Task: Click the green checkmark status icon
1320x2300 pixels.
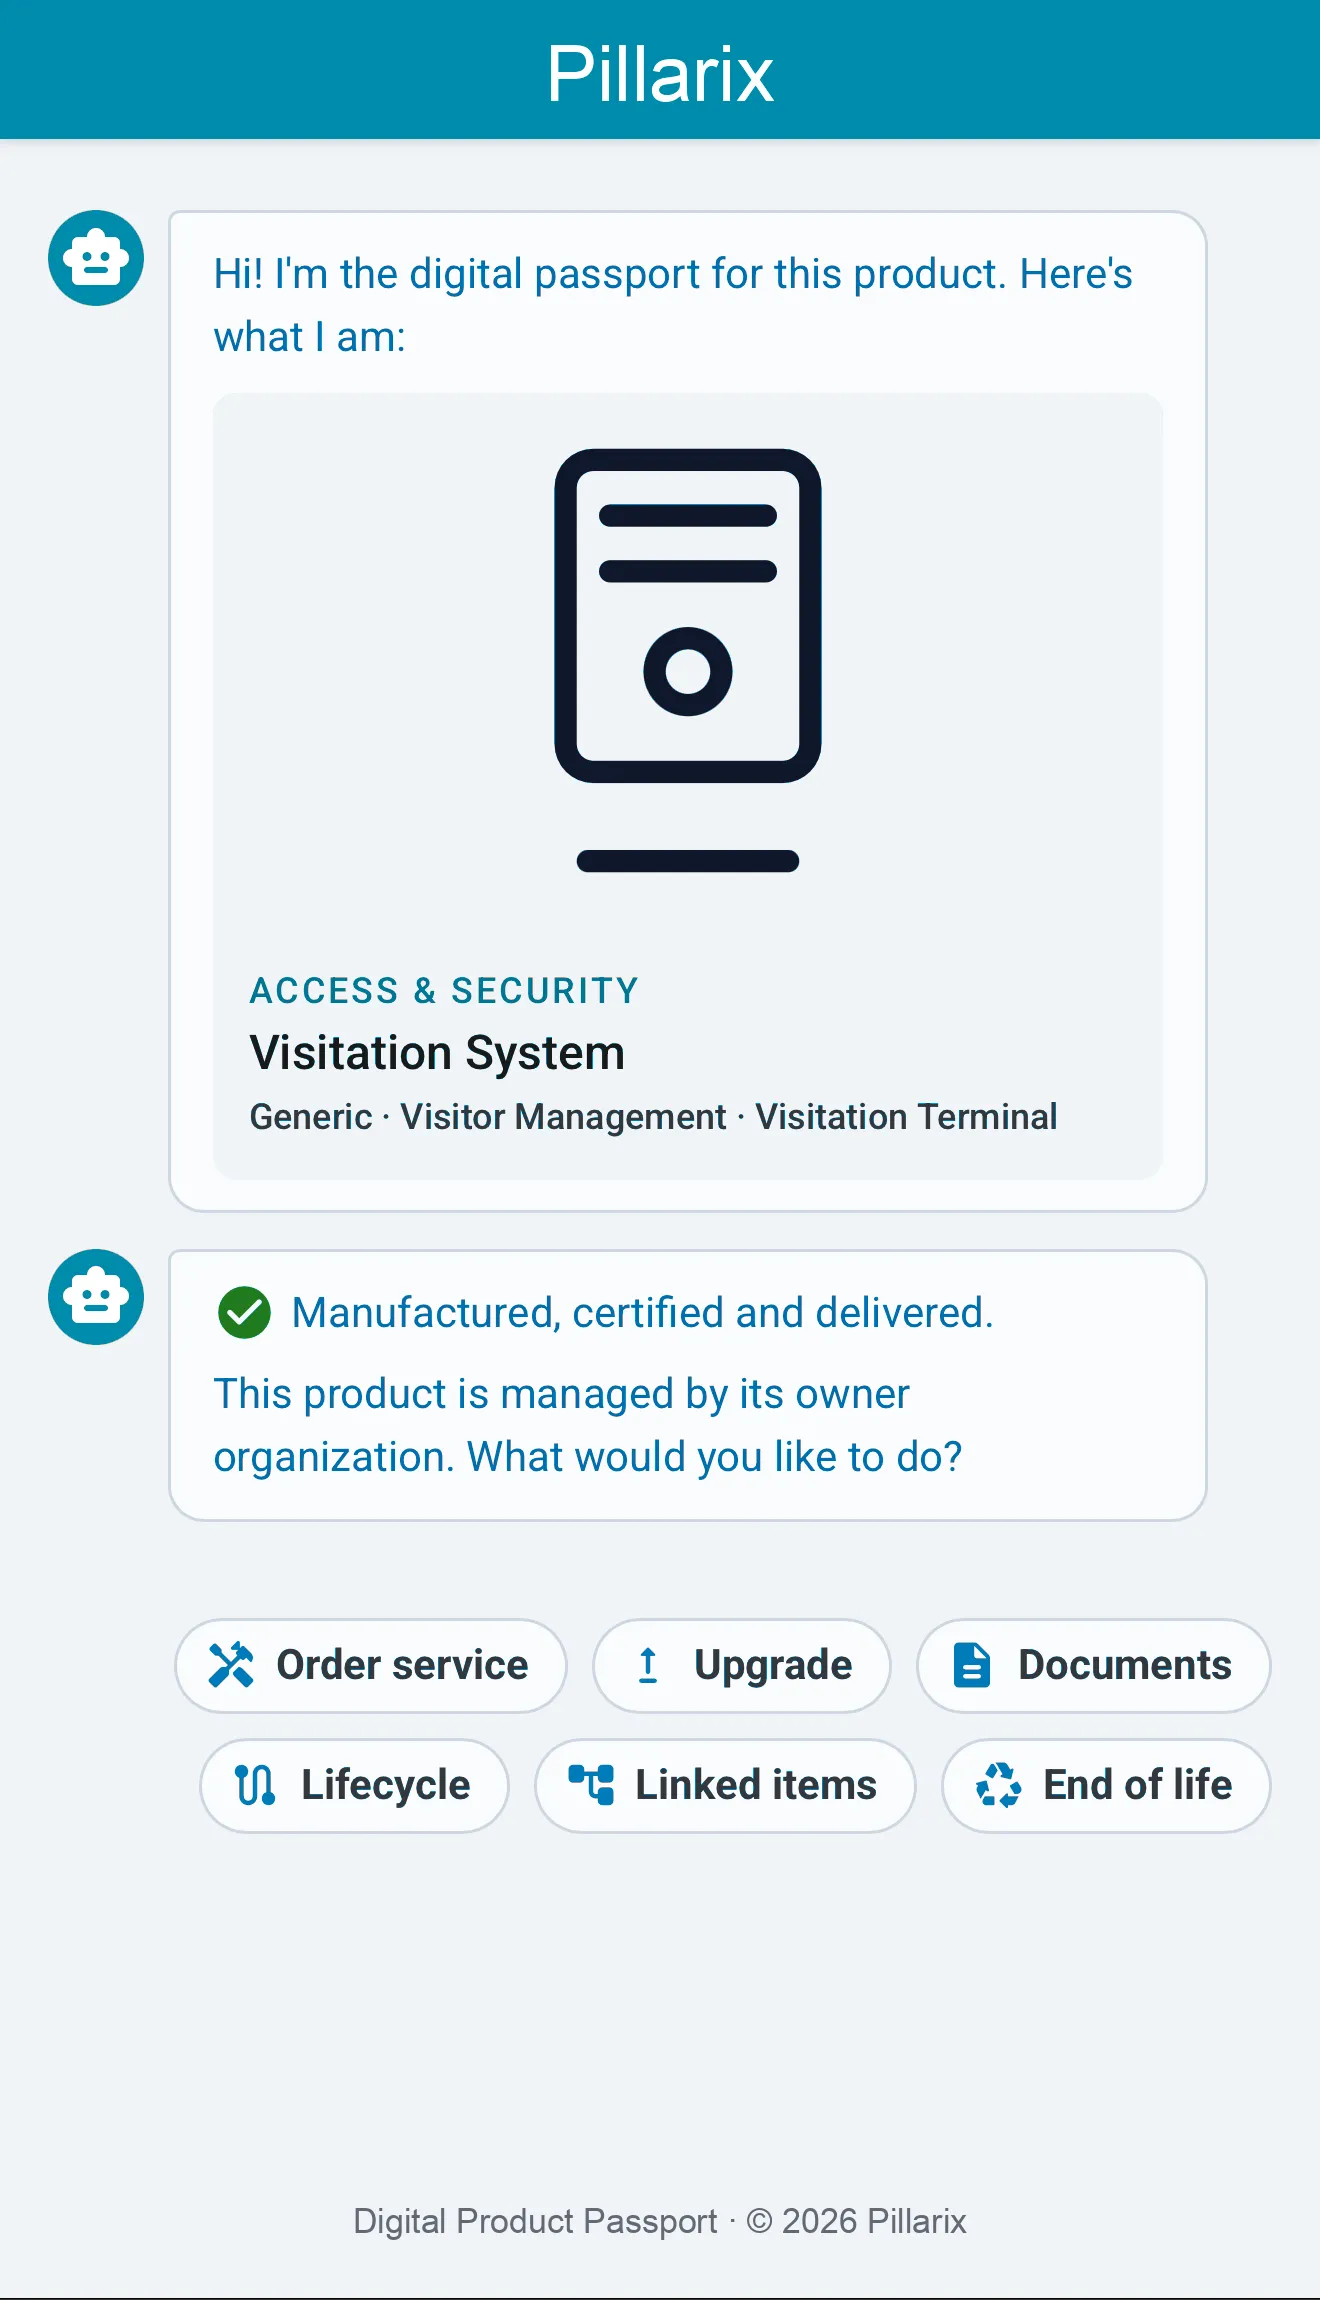Action: [244, 1312]
